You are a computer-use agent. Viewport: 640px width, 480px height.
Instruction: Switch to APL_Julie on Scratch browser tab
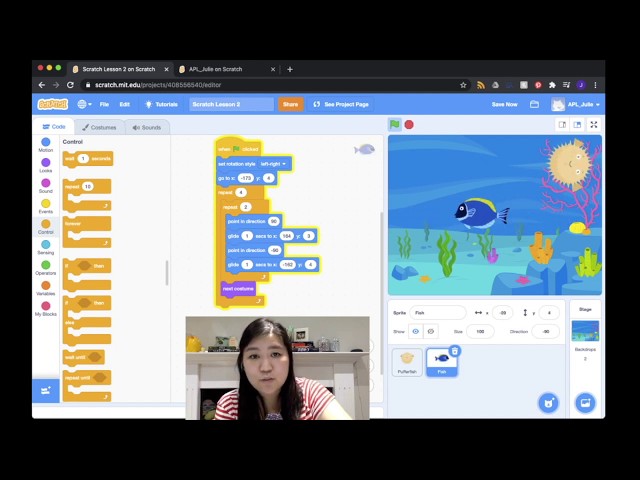coord(227,69)
